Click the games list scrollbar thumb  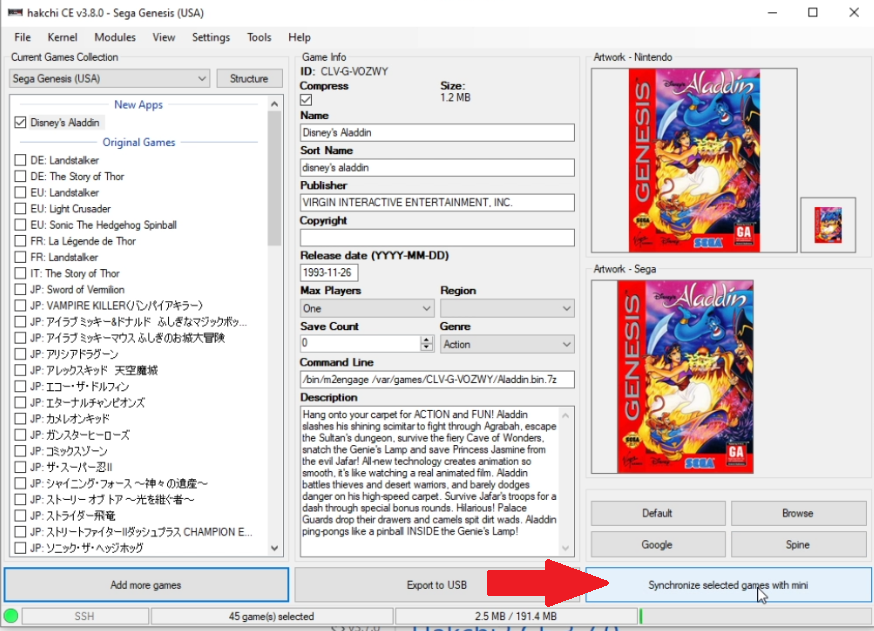coord(274,178)
